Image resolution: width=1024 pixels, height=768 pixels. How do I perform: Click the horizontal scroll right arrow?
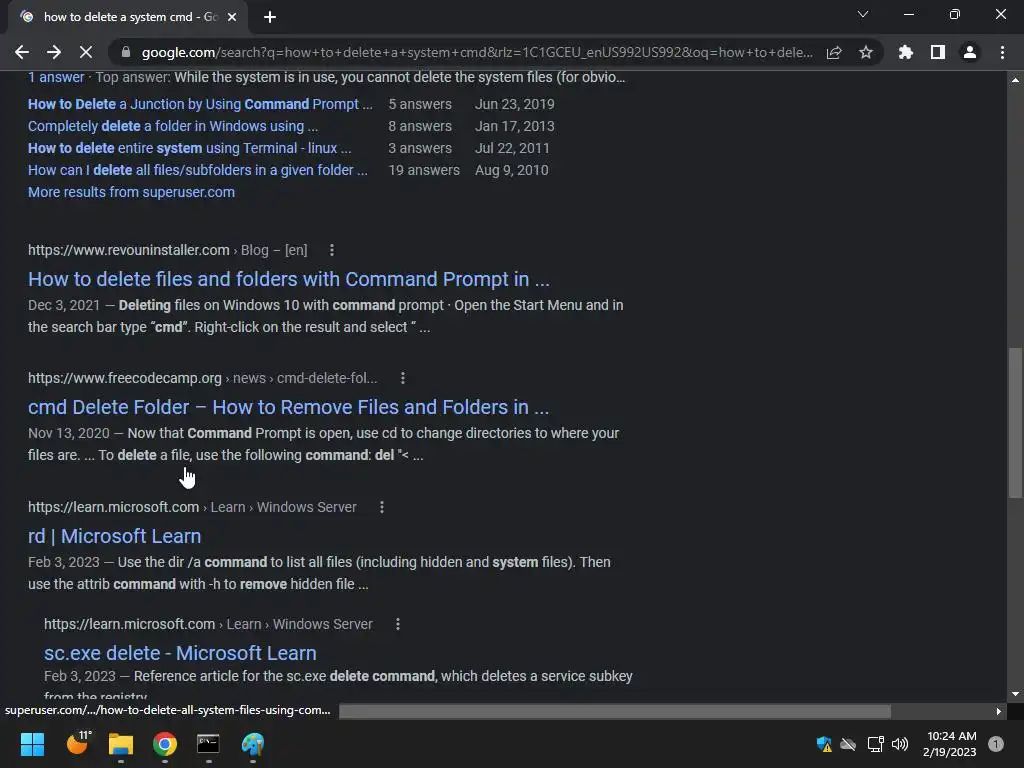[x=999, y=712]
